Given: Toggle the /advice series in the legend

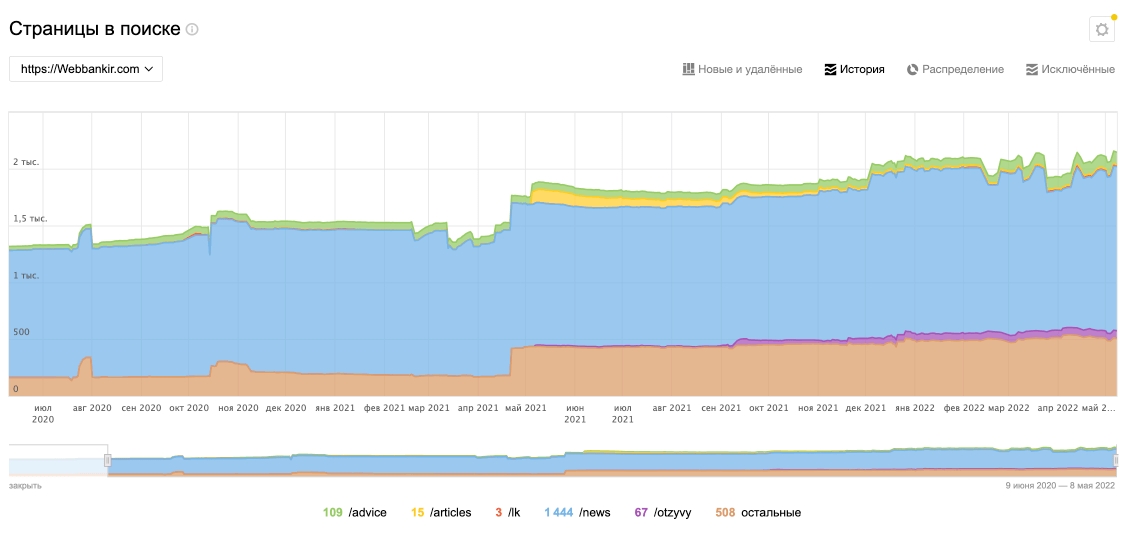Looking at the screenshot, I should pyautogui.click(x=367, y=513).
